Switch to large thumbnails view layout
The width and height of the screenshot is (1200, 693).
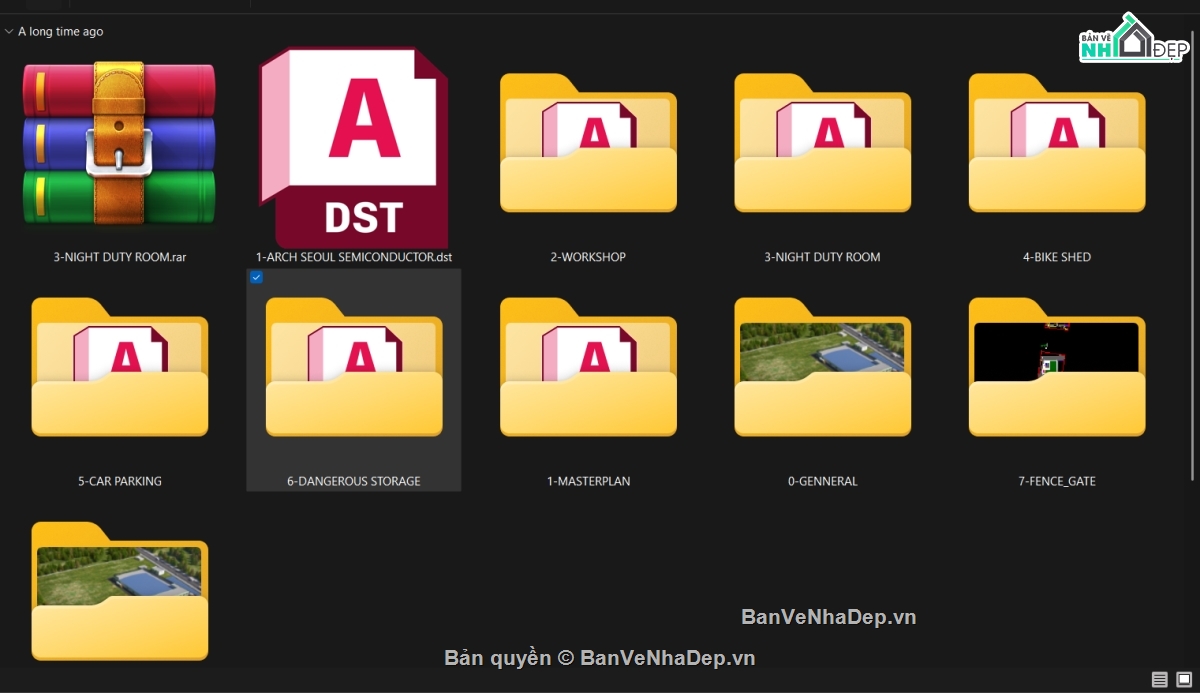[x=1184, y=680]
